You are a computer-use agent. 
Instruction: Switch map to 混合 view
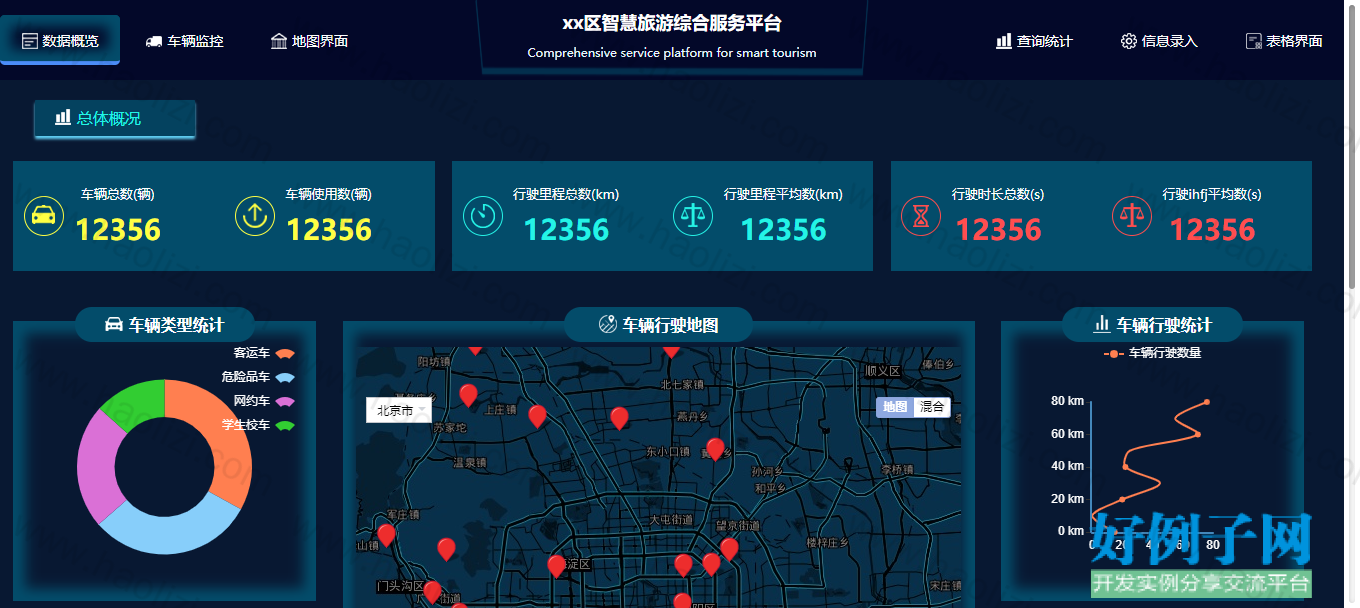coord(932,407)
